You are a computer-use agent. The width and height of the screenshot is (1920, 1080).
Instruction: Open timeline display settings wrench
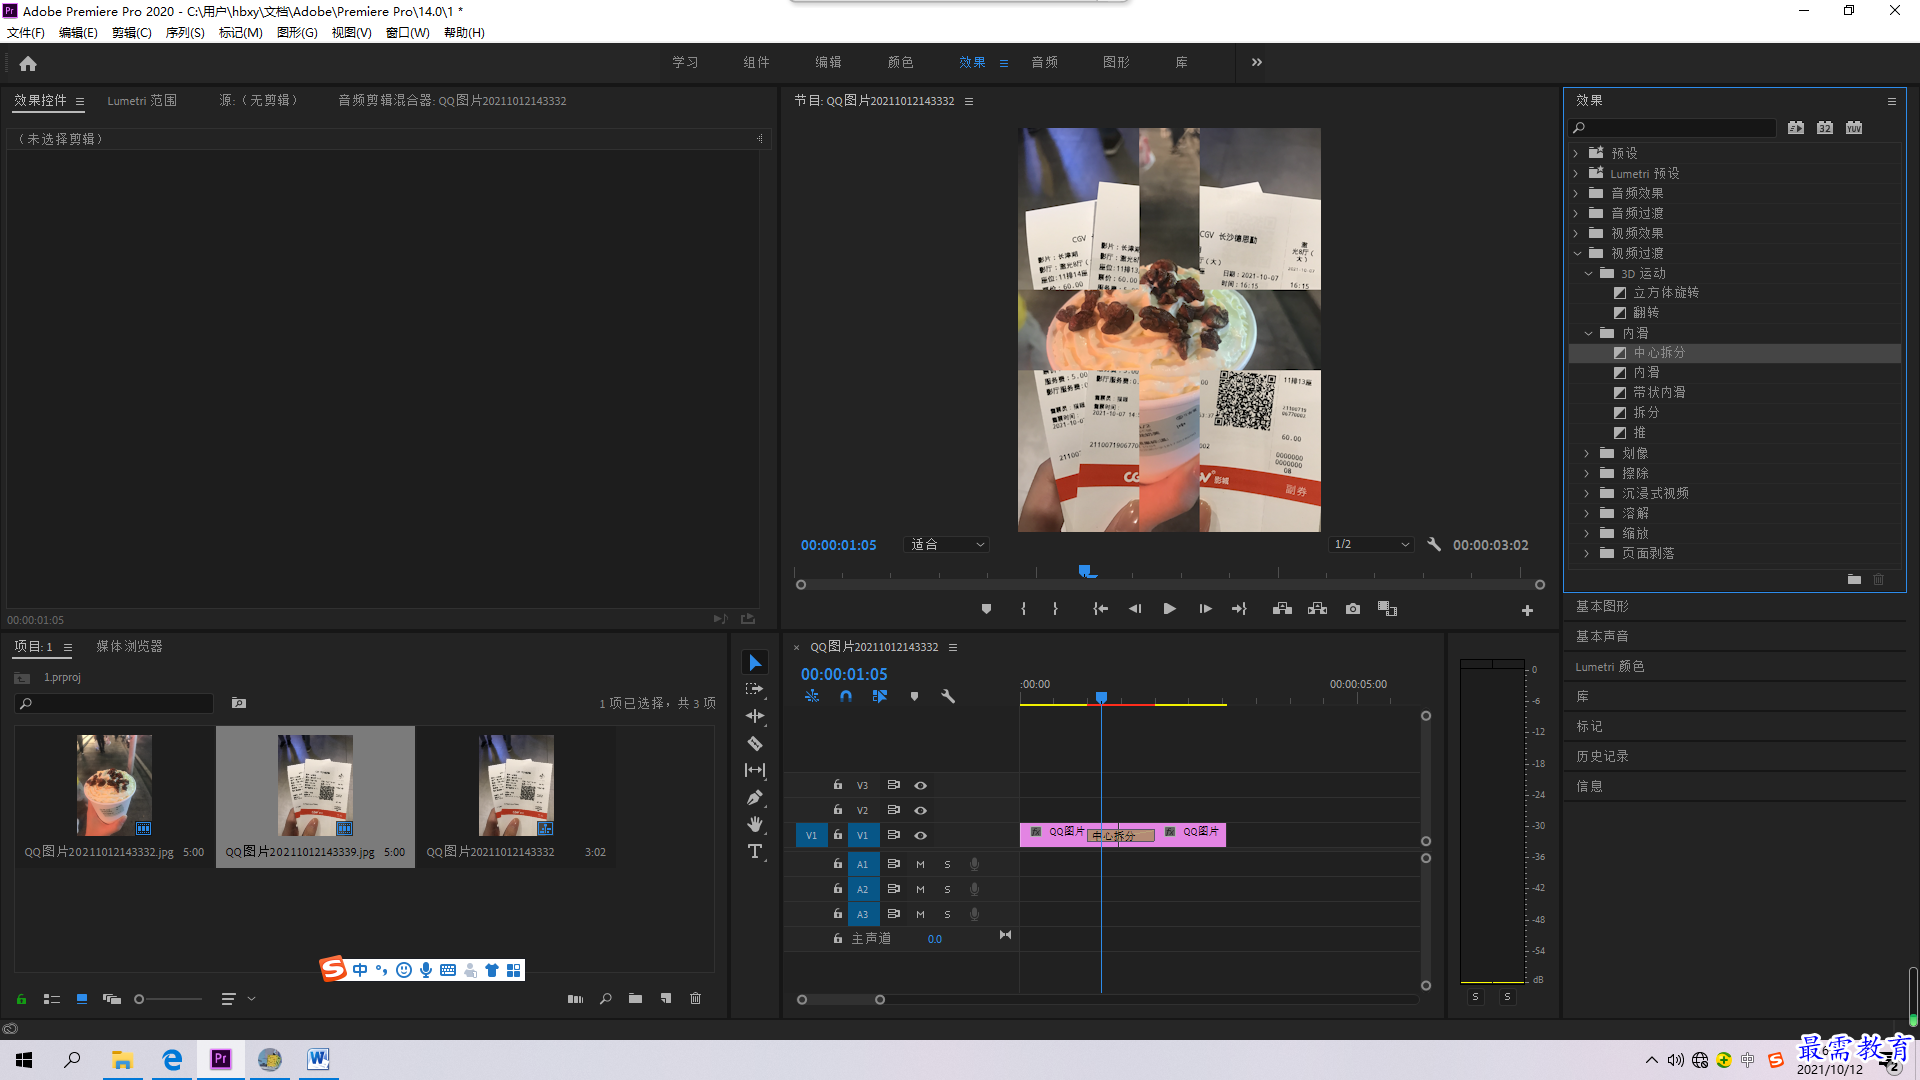click(x=948, y=696)
